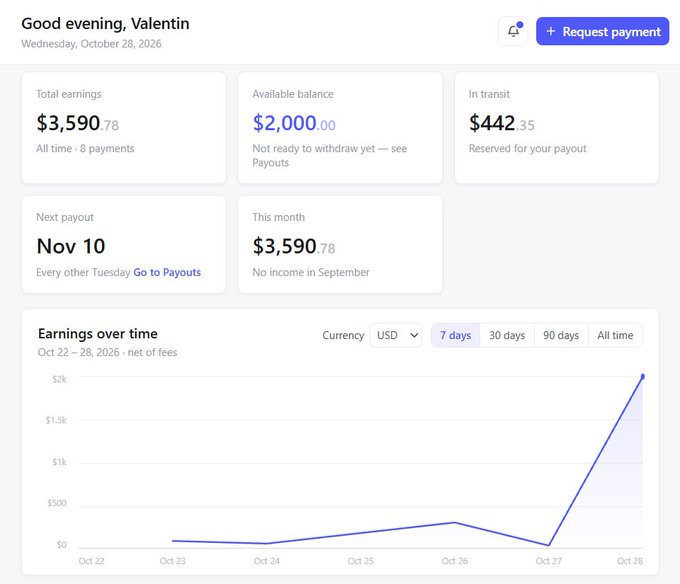Image resolution: width=680 pixels, height=584 pixels.
Task: Click the $0 y-axis label
Action: pos(62,545)
